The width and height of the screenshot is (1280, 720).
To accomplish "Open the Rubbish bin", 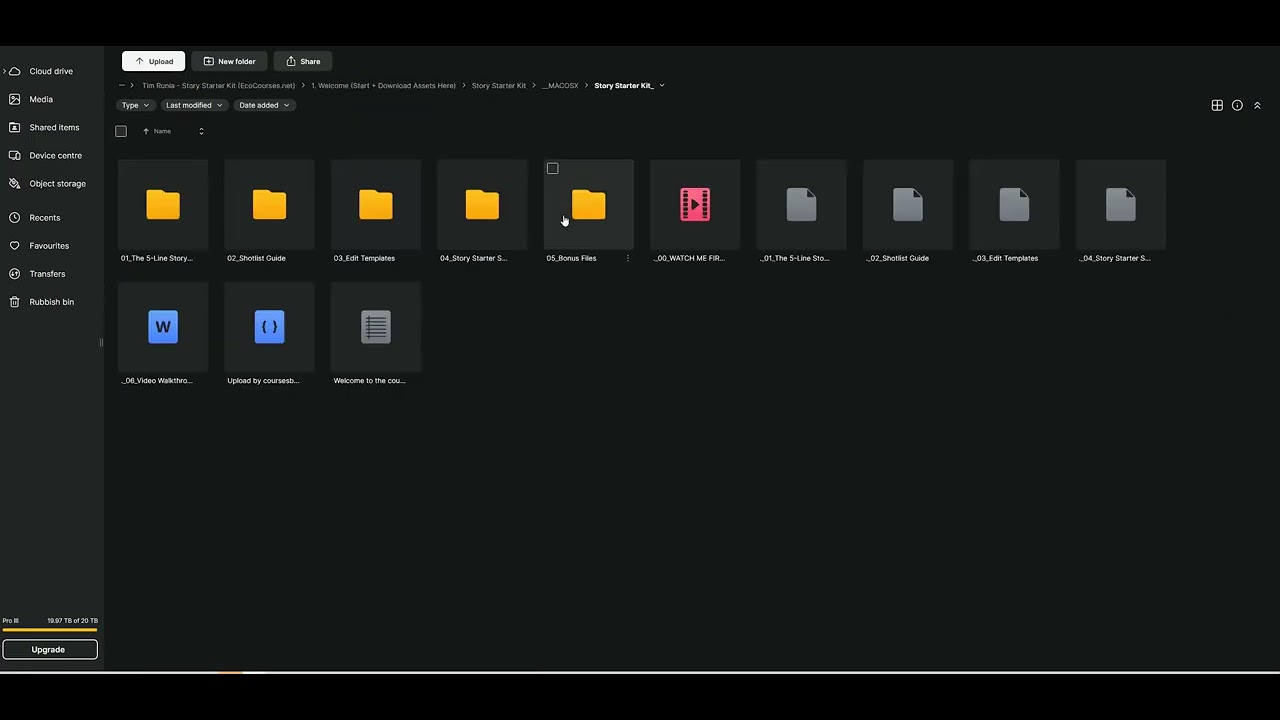I will 51,301.
